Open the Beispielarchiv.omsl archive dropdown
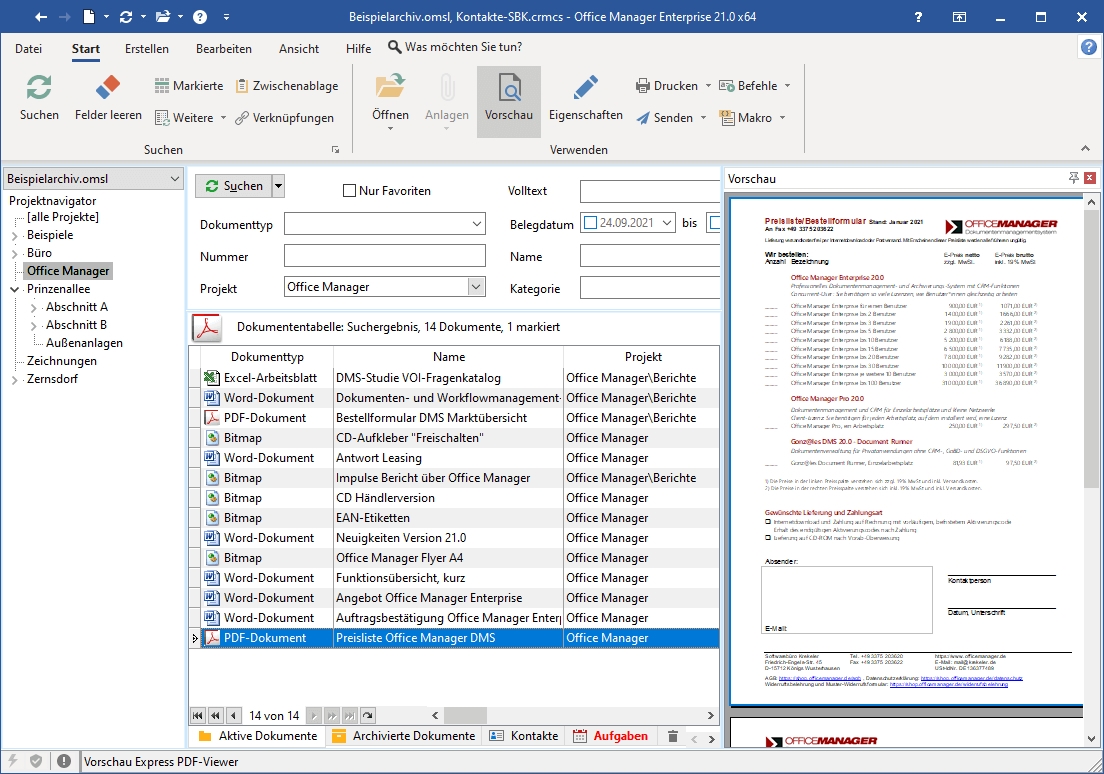Screen dimensions: 1104x774 pyautogui.click(x=176, y=179)
